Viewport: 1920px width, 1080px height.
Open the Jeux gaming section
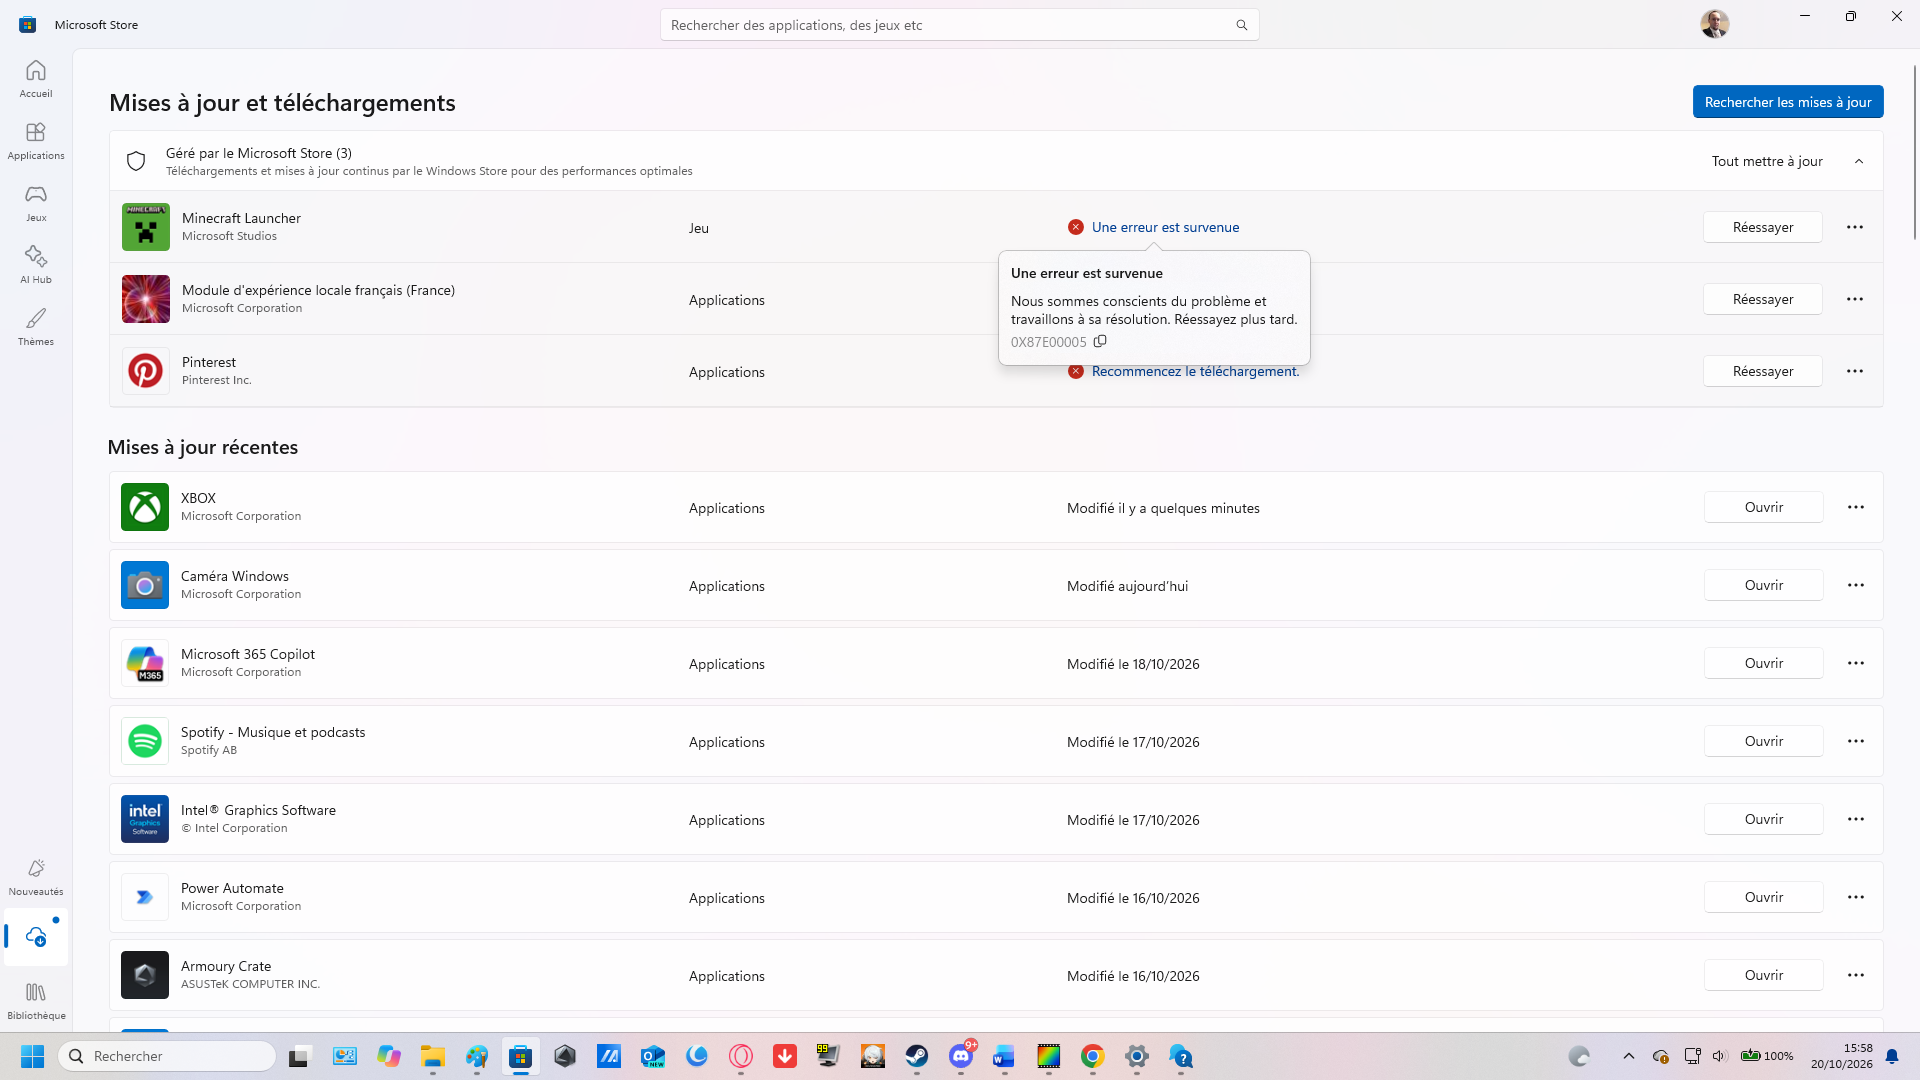(x=36, y=203)
